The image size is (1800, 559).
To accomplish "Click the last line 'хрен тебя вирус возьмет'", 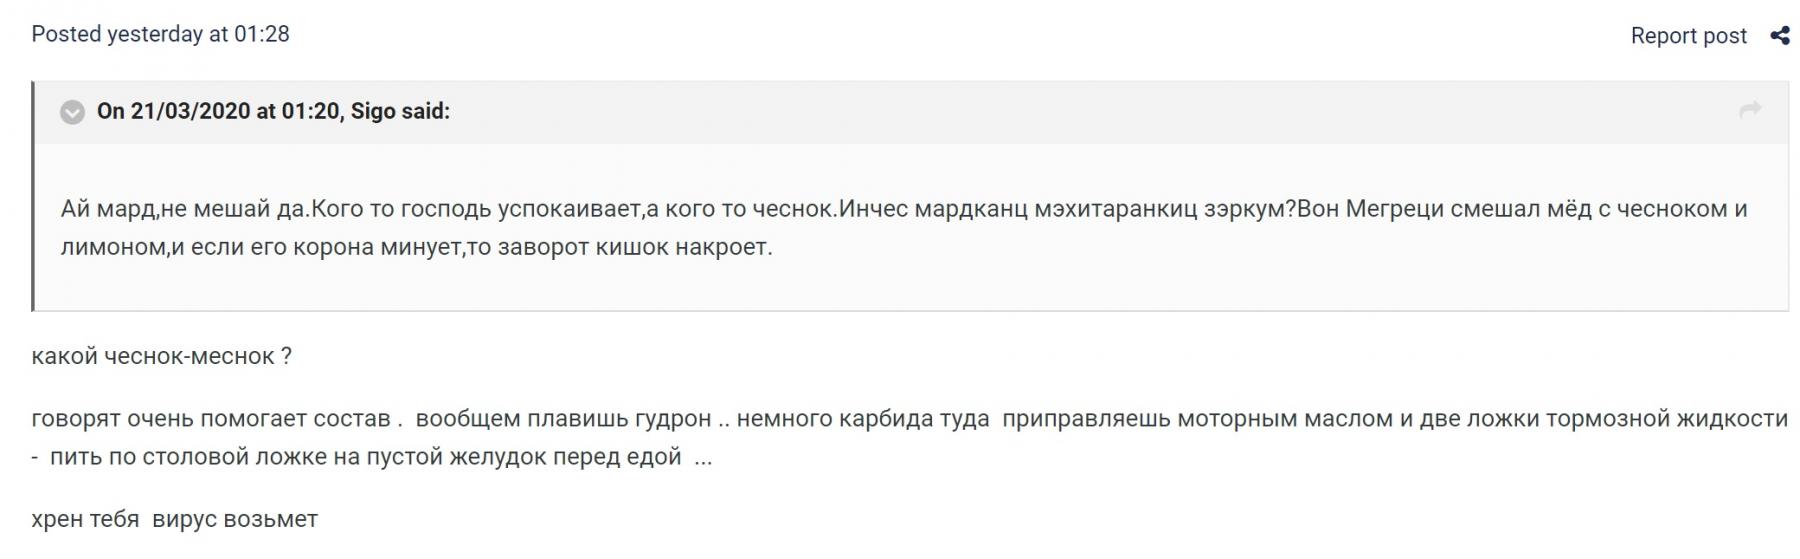I will tap(174, 520).
